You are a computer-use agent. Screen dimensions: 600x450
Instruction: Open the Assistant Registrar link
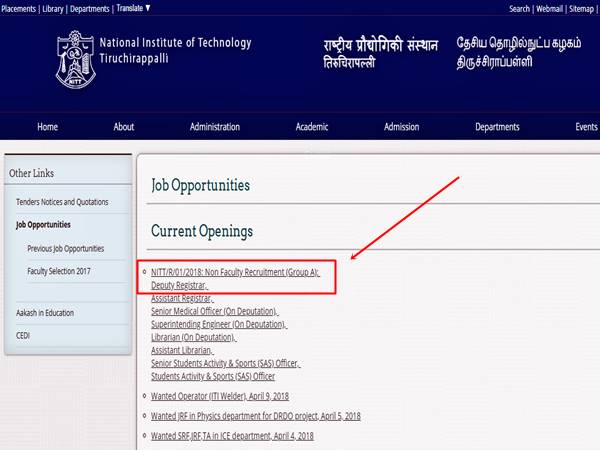182,298
